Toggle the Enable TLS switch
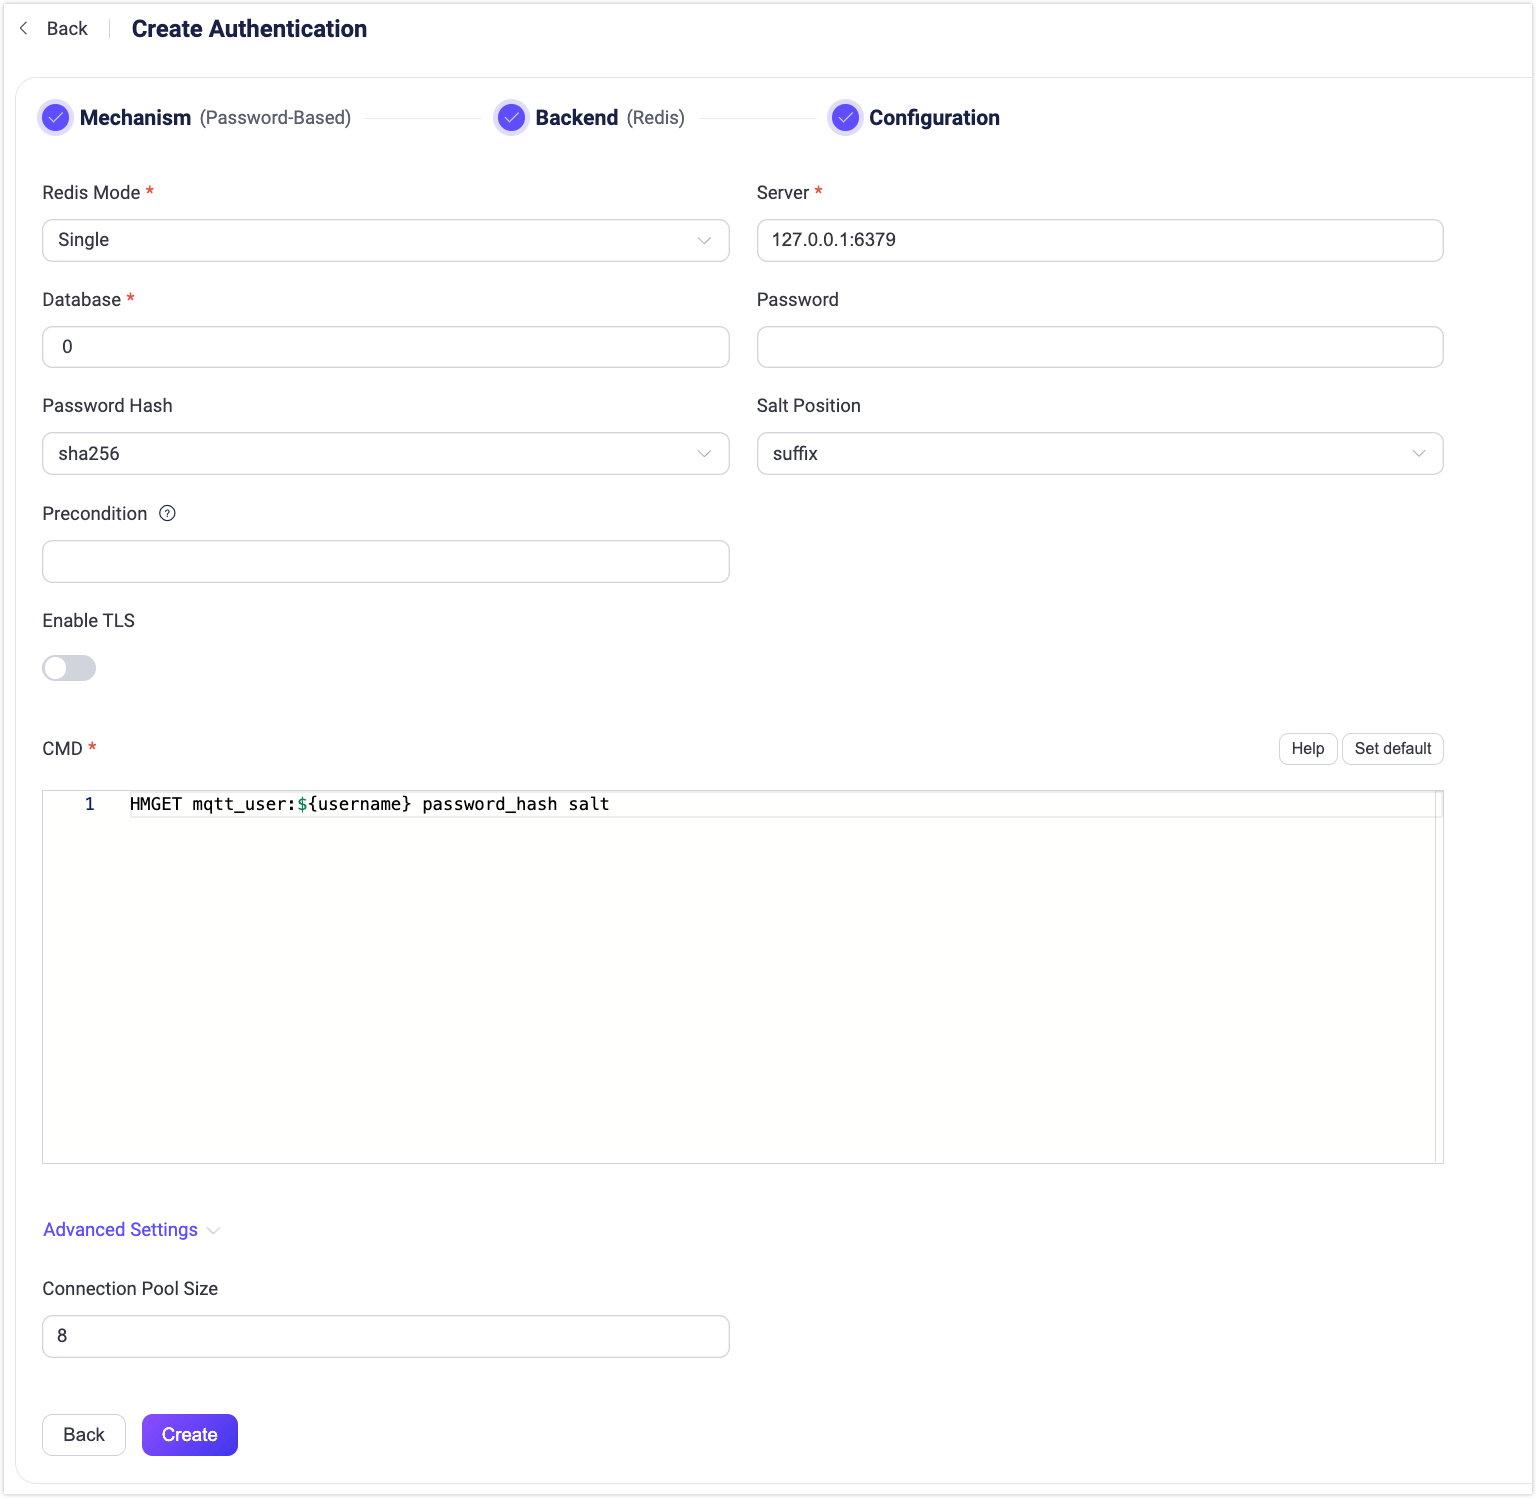The width and height of the screenshot is (1536, 1498). (69, 668)
